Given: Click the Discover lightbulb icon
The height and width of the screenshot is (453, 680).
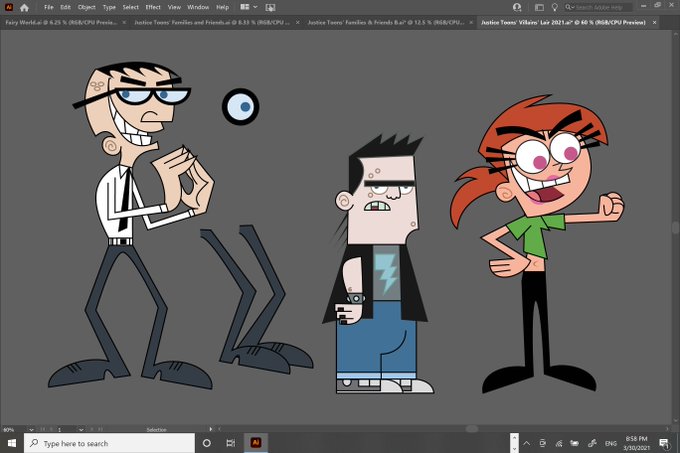Looking at the screenshot, I should (554, 7).
